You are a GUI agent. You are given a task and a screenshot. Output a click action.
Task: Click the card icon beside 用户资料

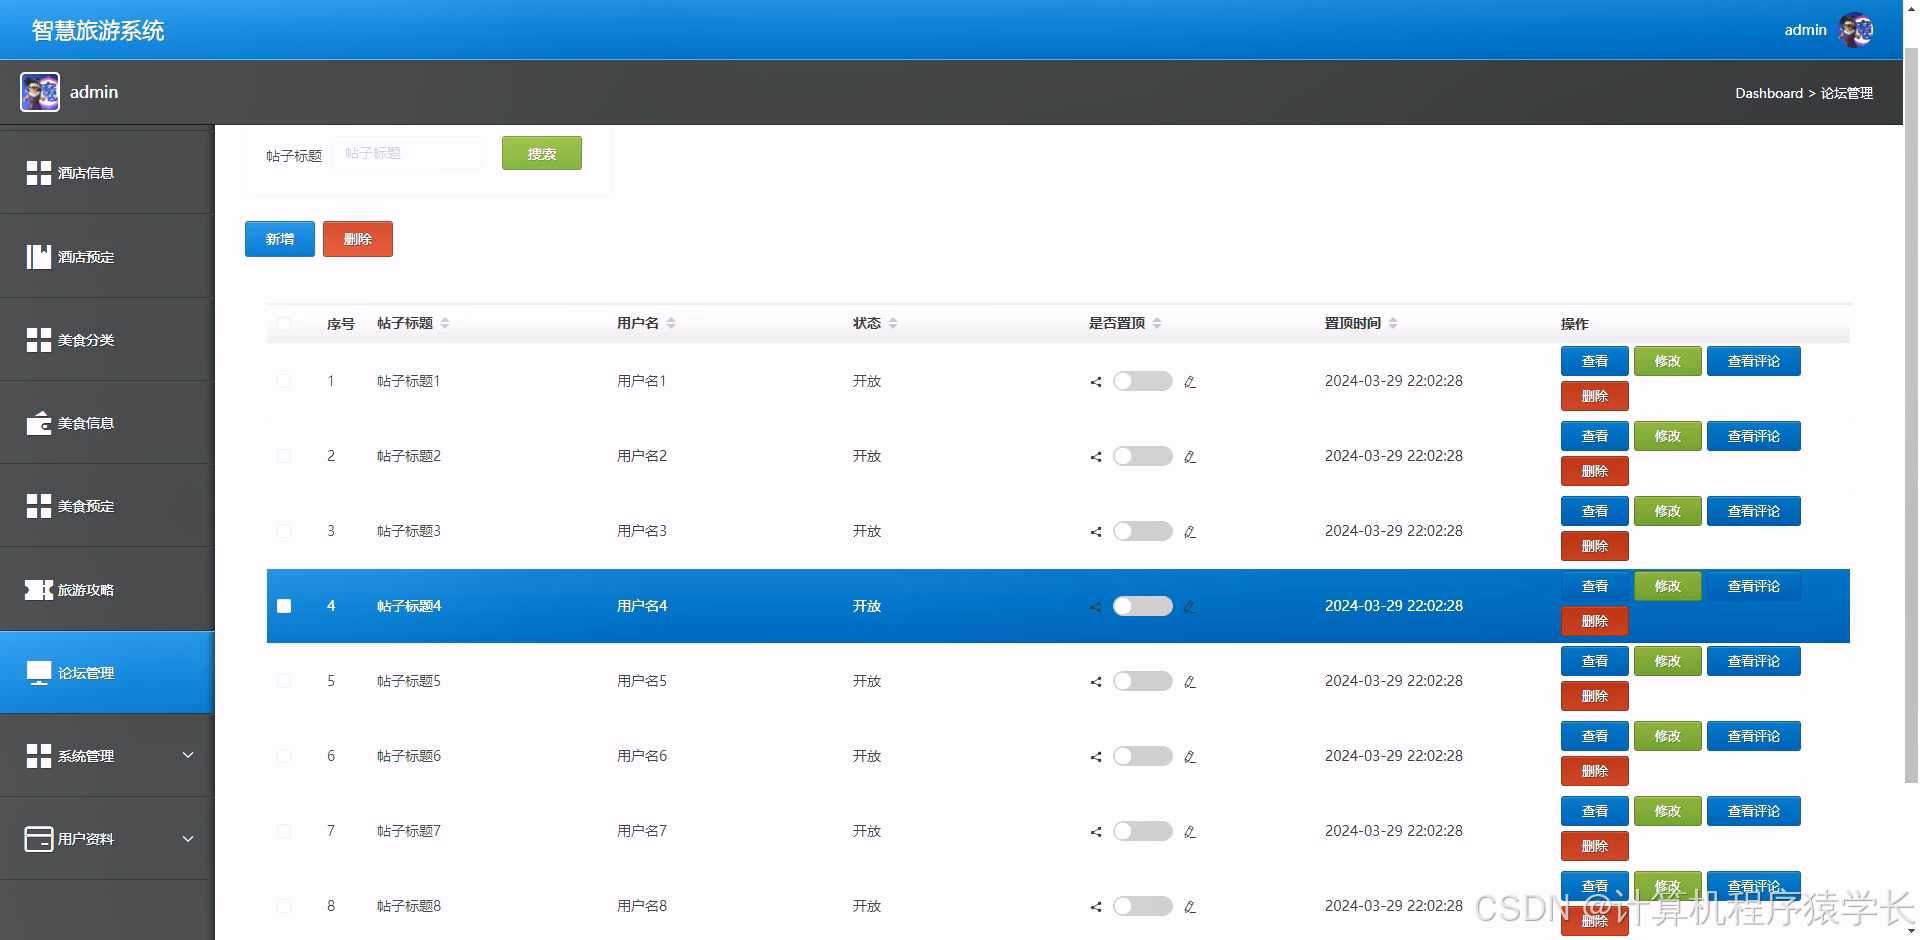[39, 839]
